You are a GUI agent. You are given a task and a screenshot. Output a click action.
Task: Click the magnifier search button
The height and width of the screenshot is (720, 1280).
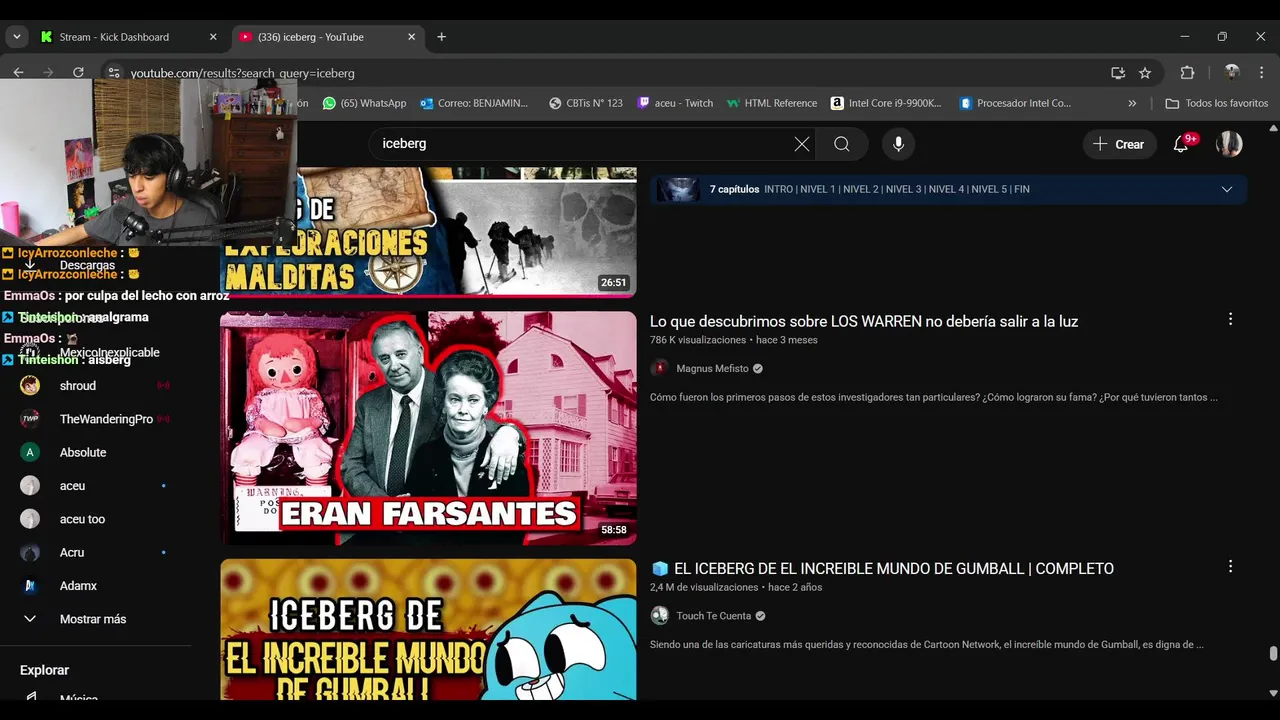tap(842, 144)
